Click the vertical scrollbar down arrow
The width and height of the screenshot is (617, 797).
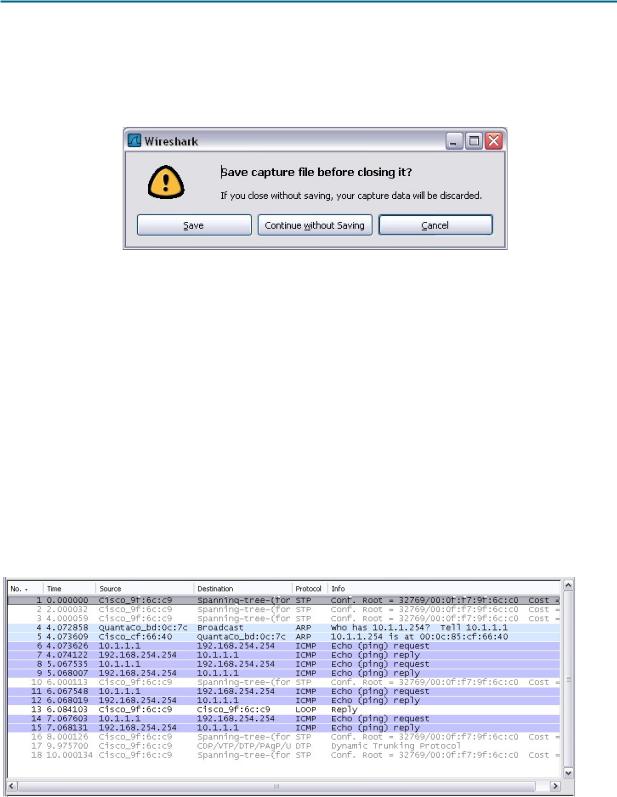pos(568,773)
